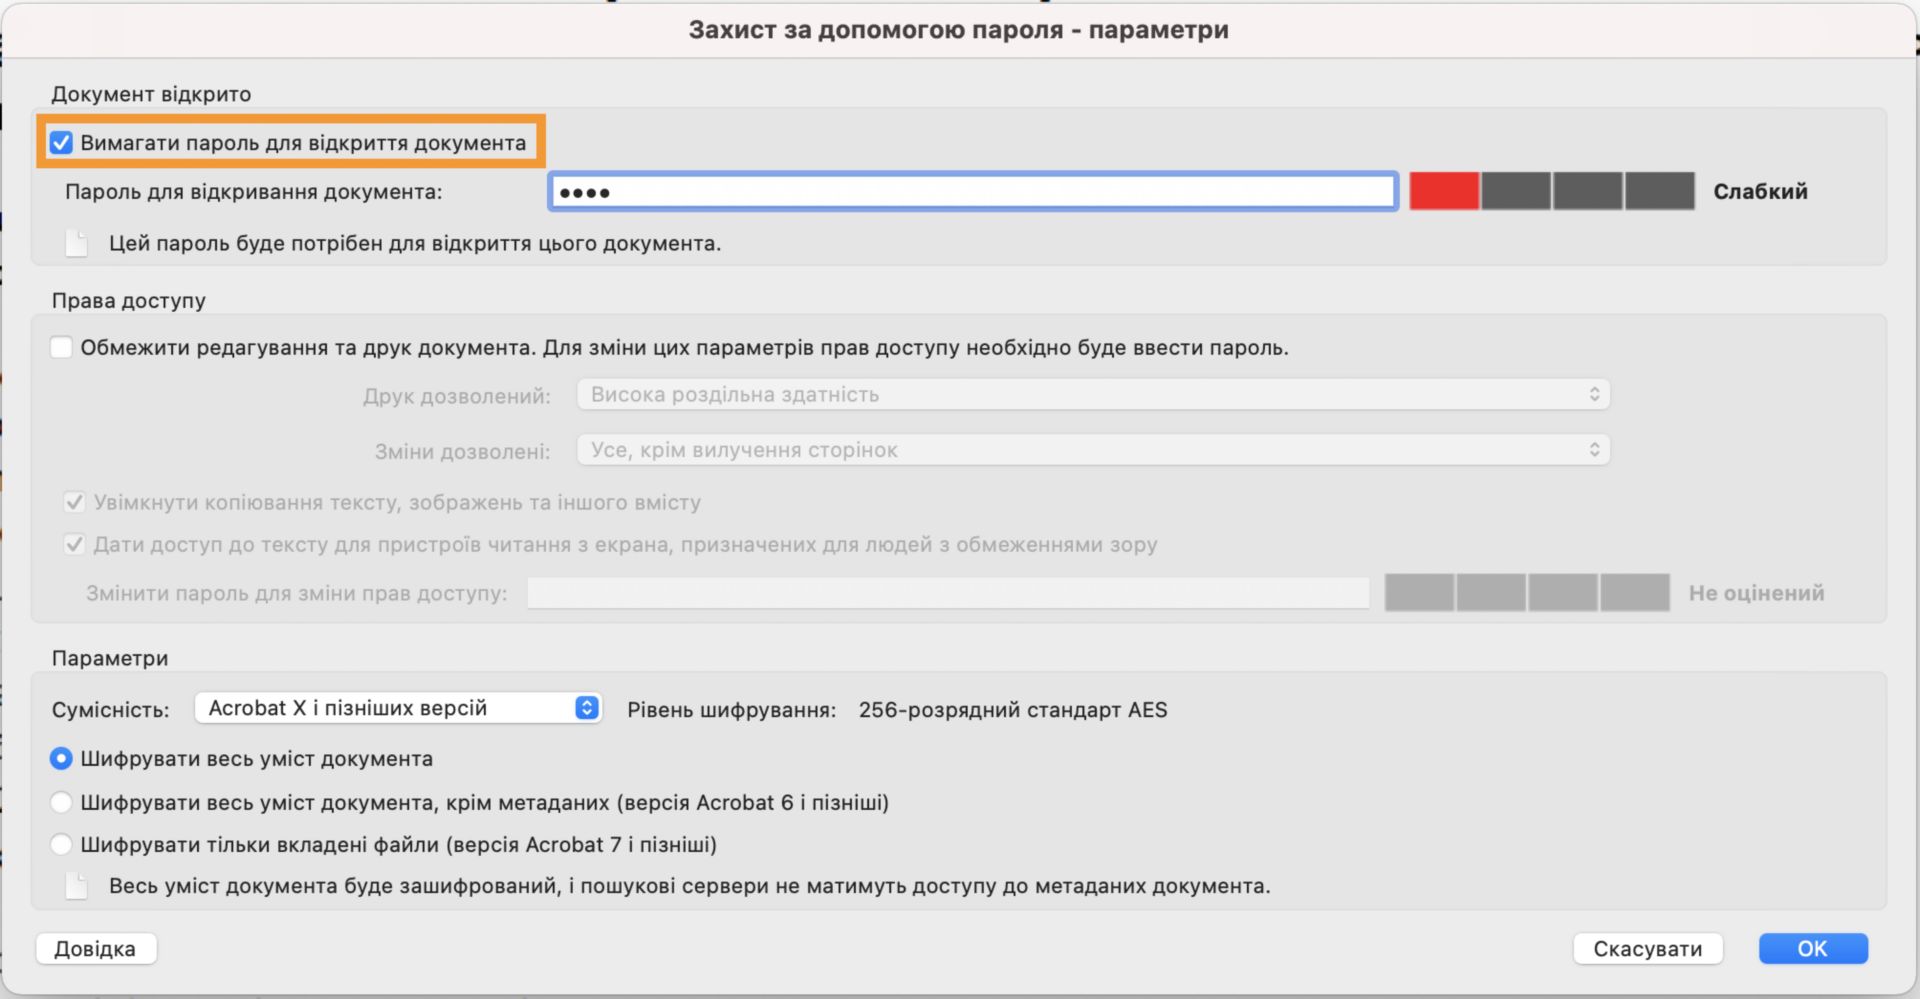Click the red password strength segment
1920x999 pixels.
(1443, 191)
